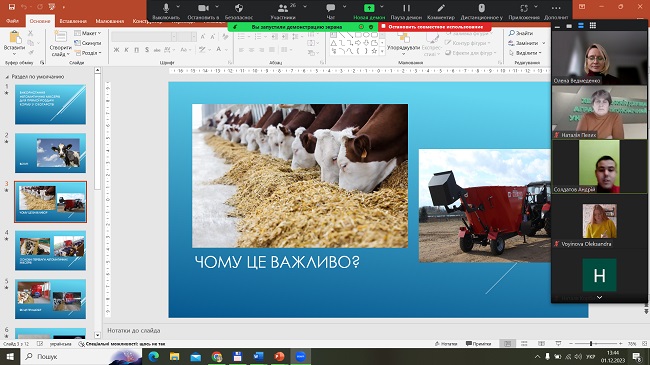Mute the Zoom microphone icon

click(166, 8)
